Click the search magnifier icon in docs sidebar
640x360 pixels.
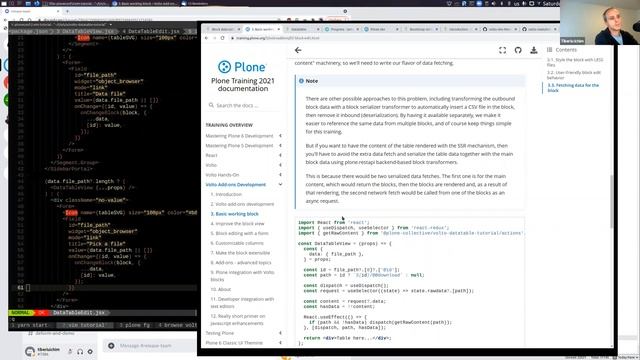[x=211, y=105]
